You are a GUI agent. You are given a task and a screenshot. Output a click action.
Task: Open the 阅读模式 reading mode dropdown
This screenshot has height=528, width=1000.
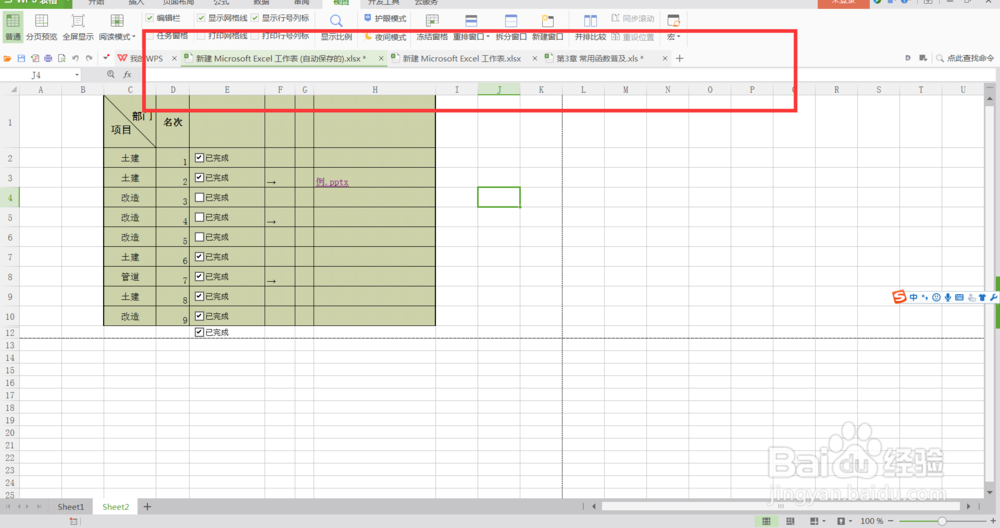117,27
